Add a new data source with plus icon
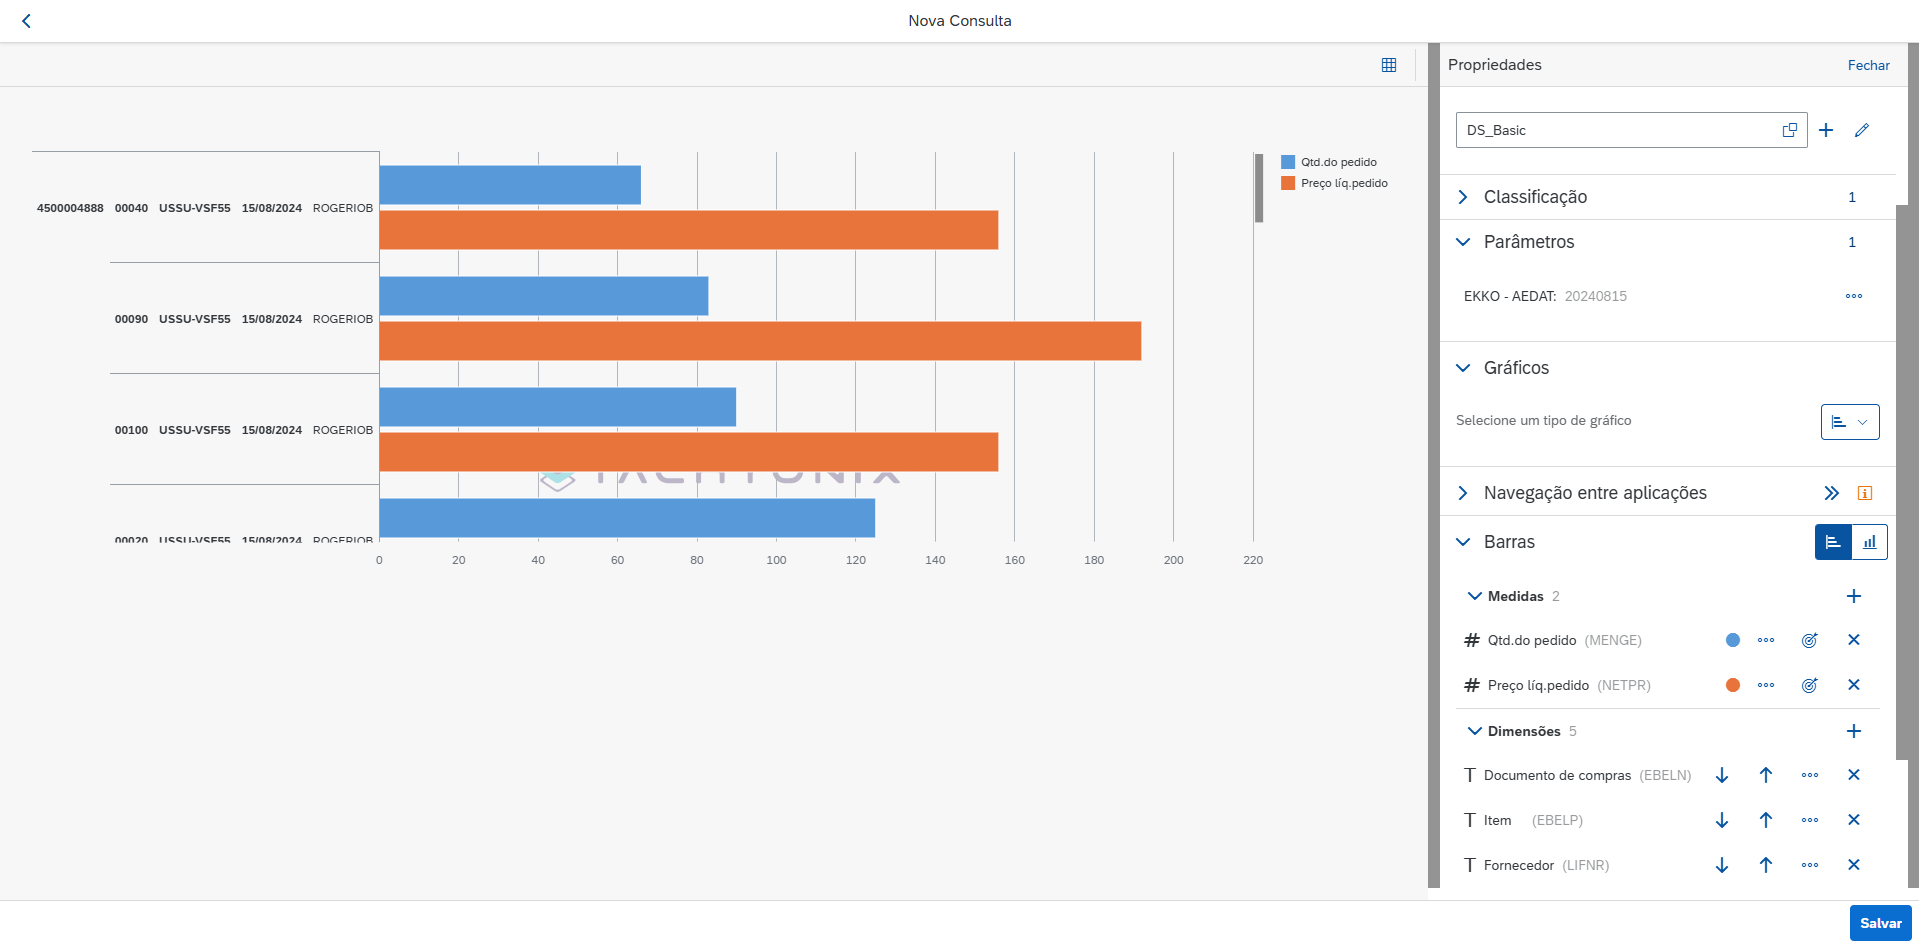The width and height of the screenshot is (1919, 942). pyautogui.click(x=1825, y=130)
